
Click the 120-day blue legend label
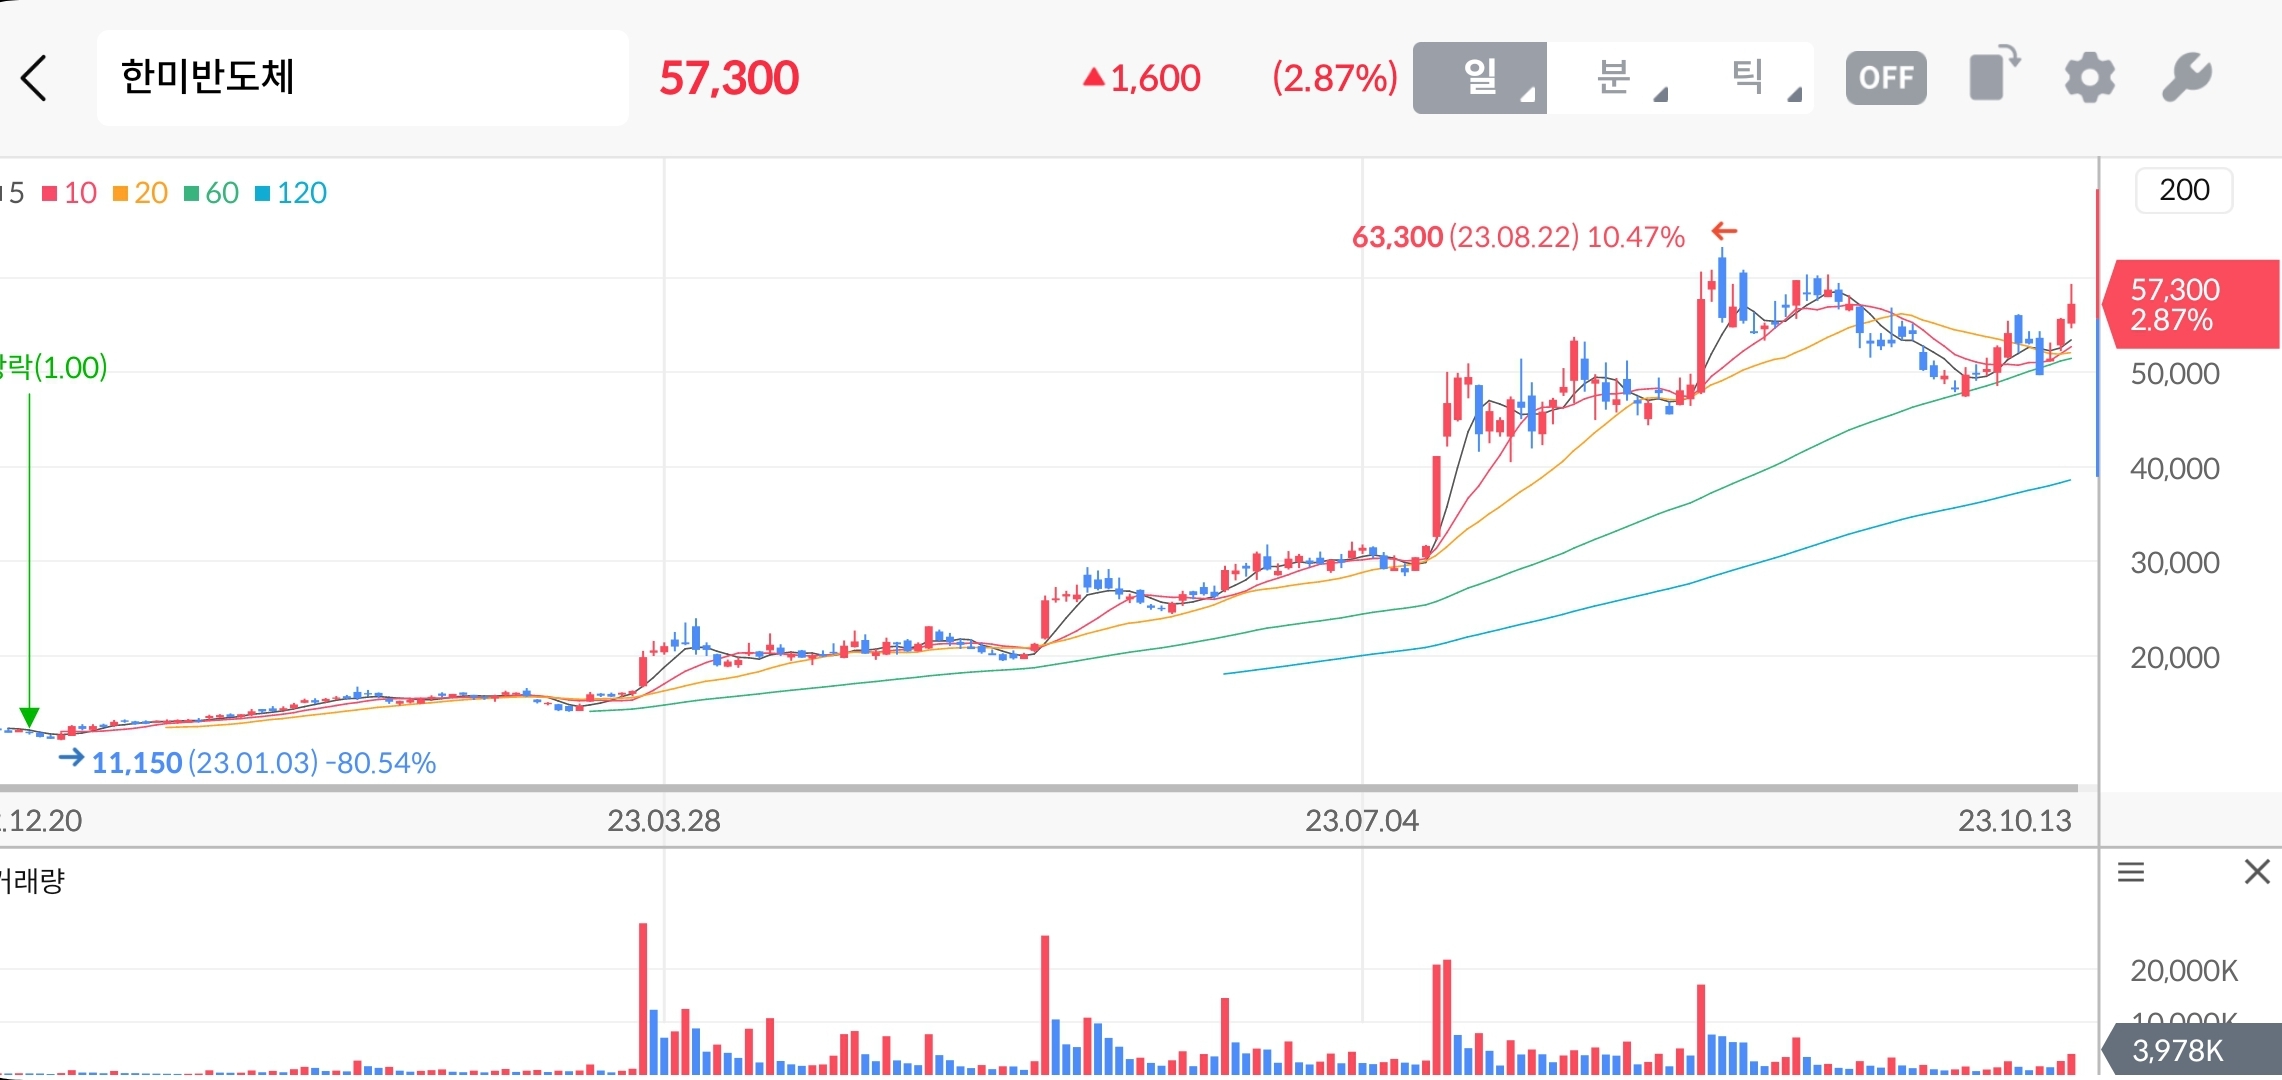(301, 193)
